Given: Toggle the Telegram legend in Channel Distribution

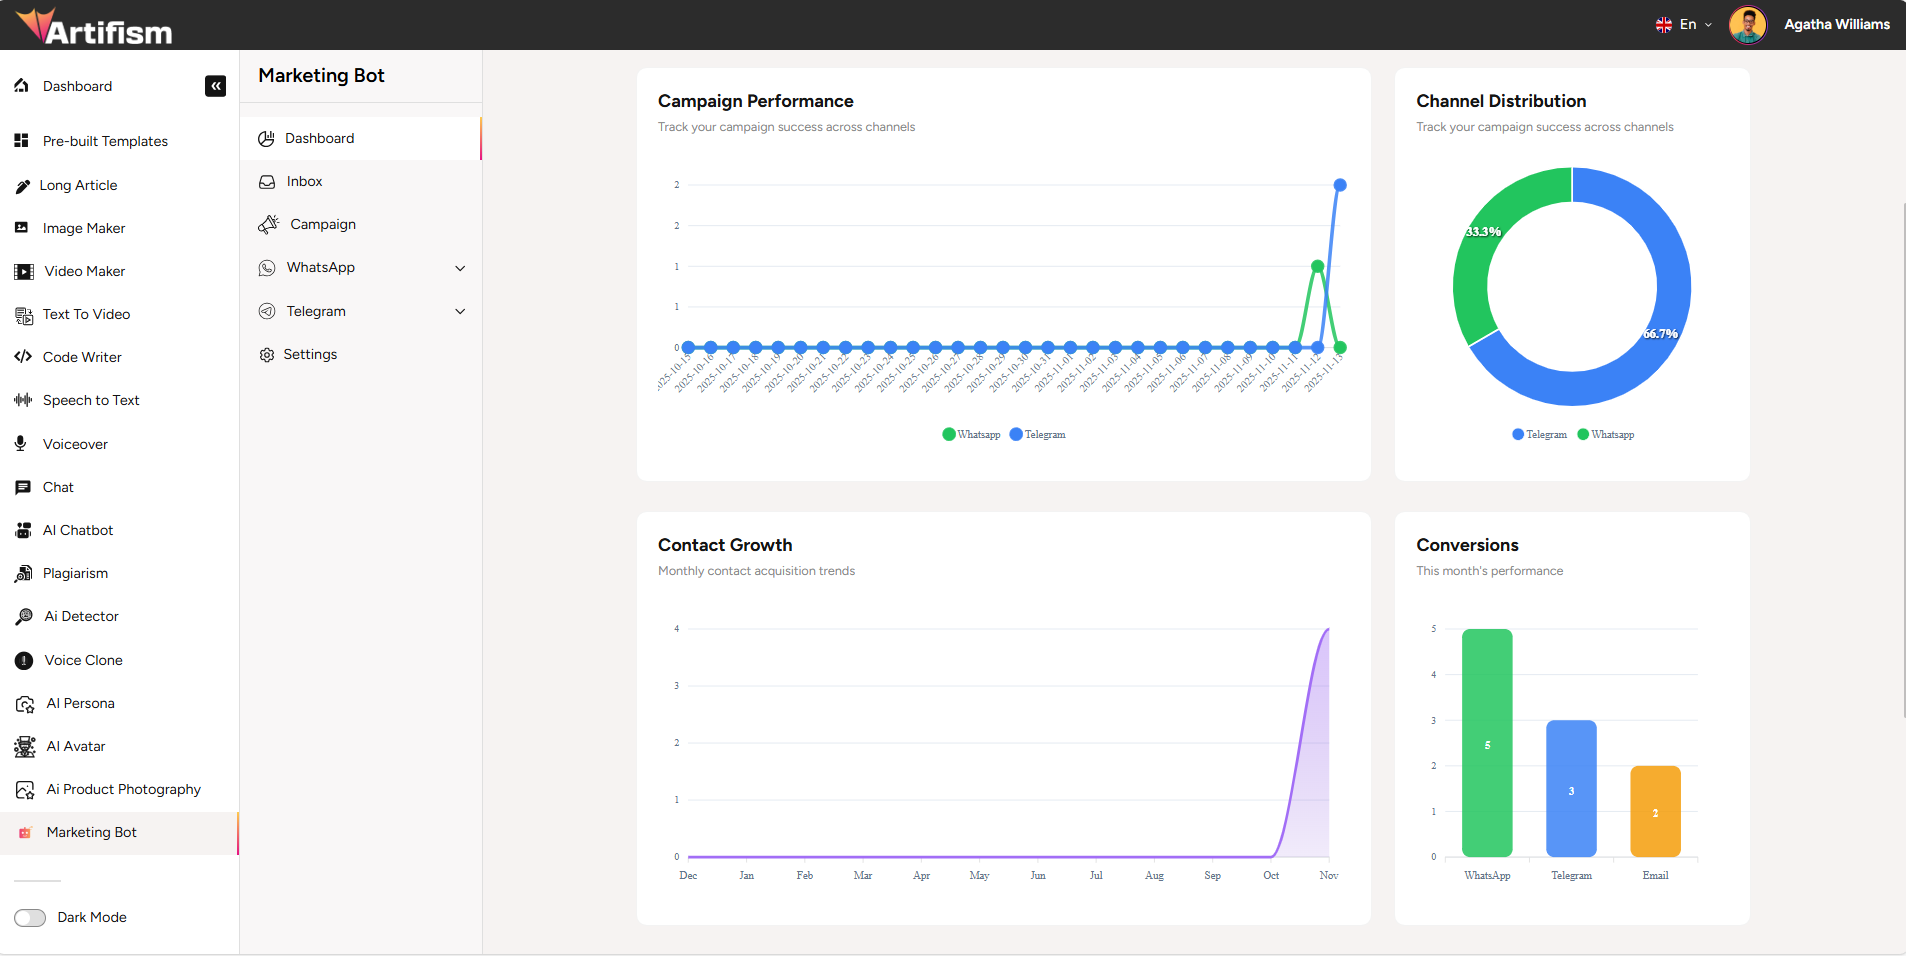Looking at the screenshot, I should click(x=1538, y=434).
